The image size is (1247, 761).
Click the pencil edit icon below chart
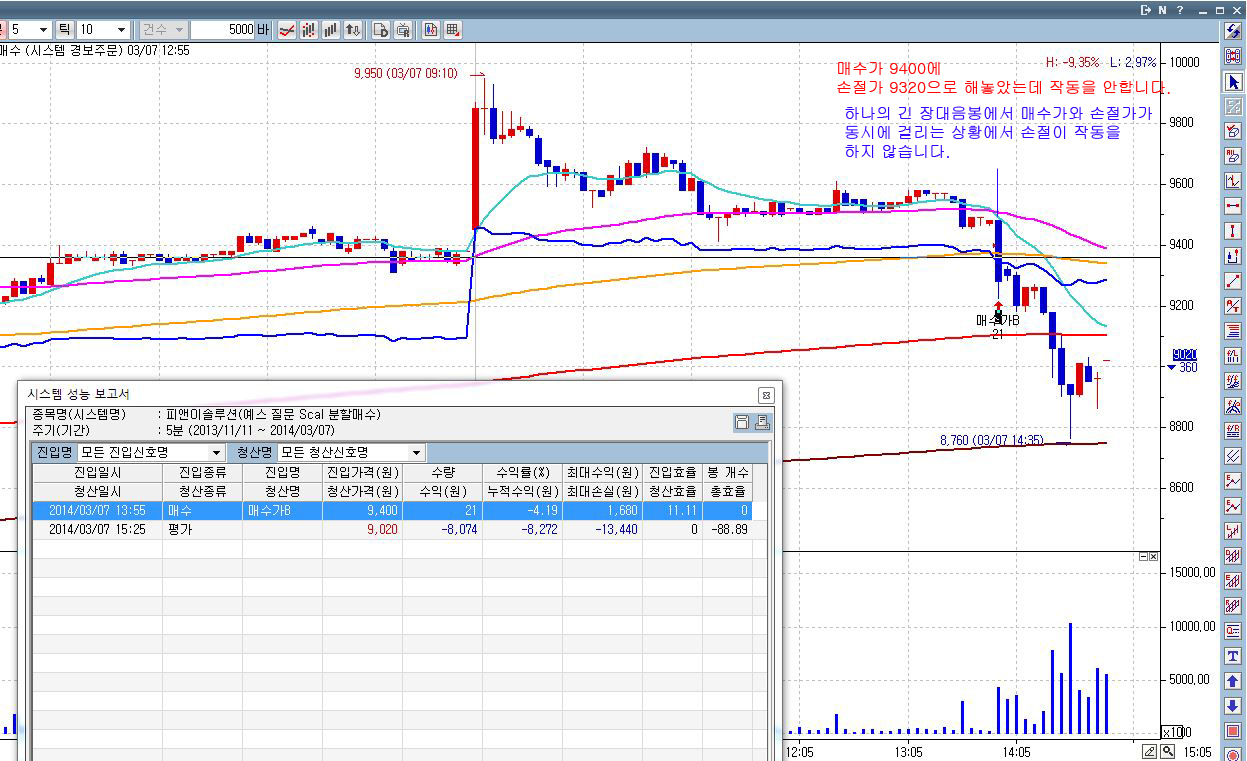point(1150,751)
